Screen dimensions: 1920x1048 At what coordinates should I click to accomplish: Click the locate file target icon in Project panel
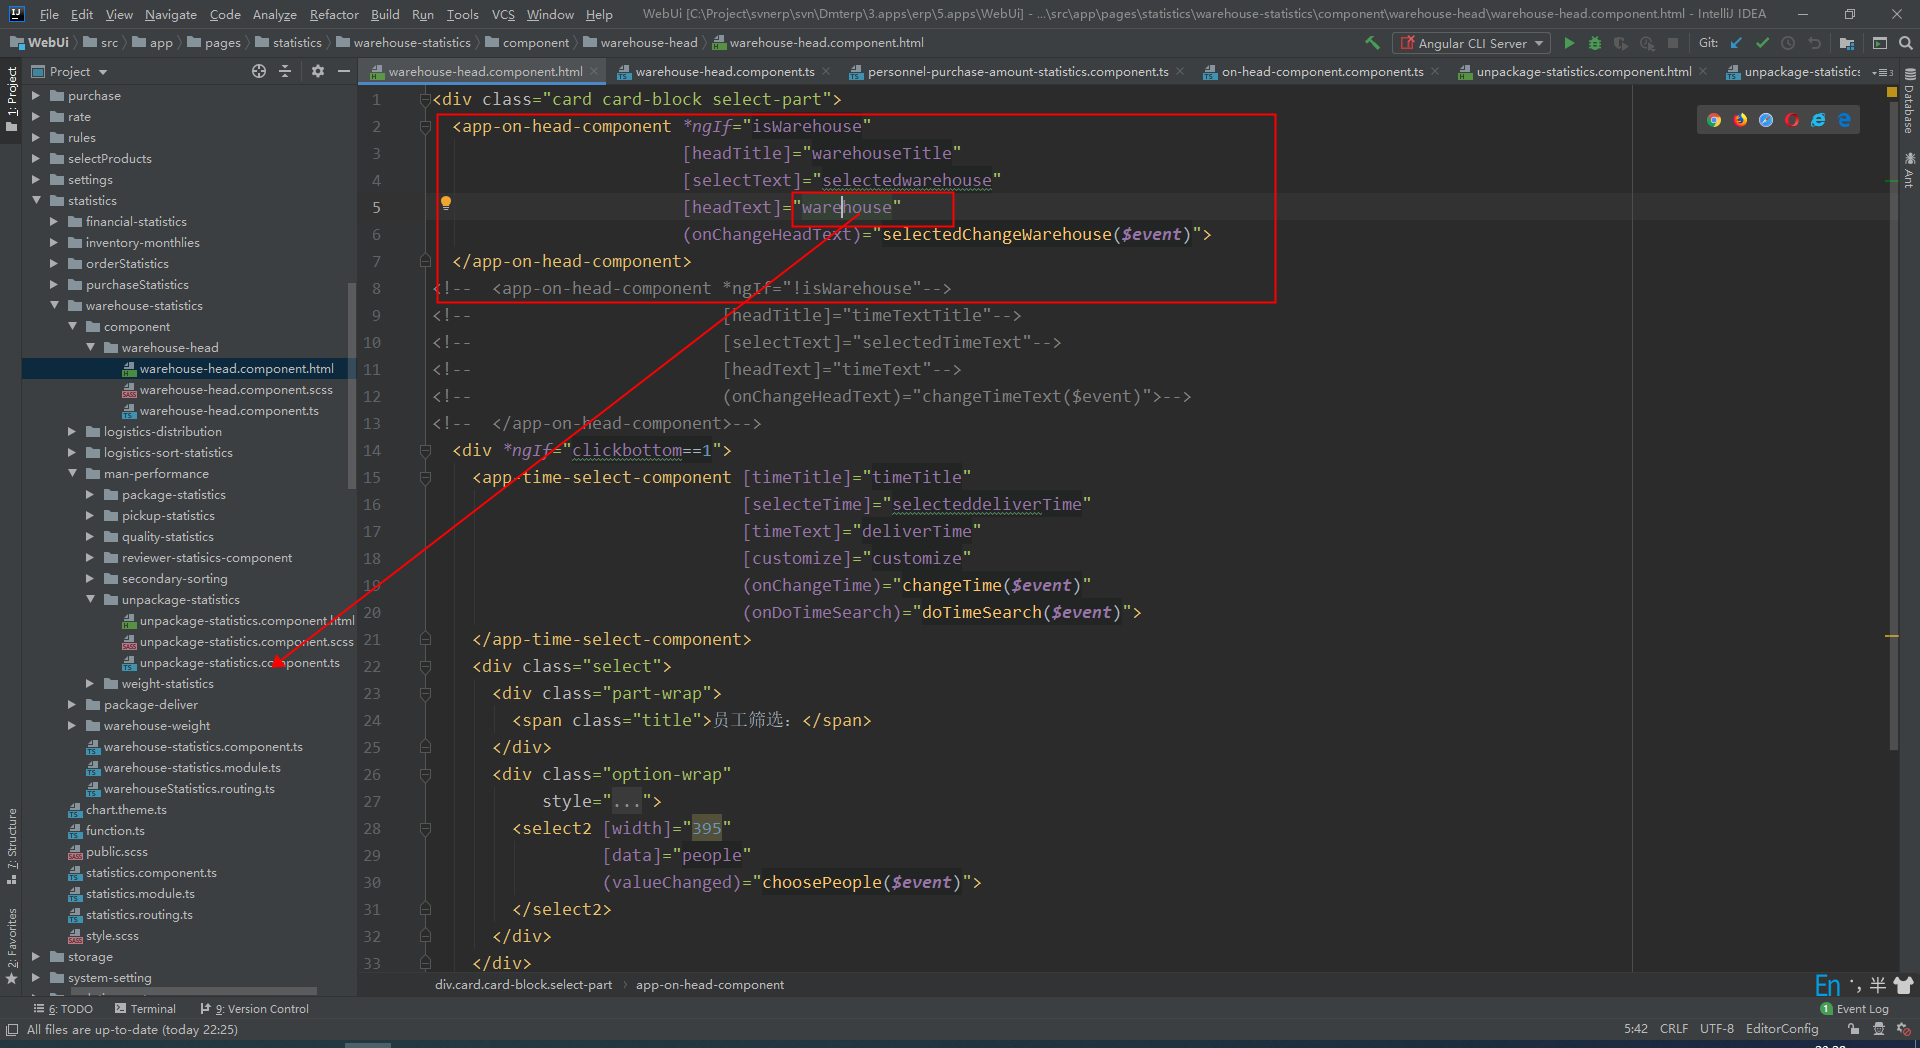(259, 71)
